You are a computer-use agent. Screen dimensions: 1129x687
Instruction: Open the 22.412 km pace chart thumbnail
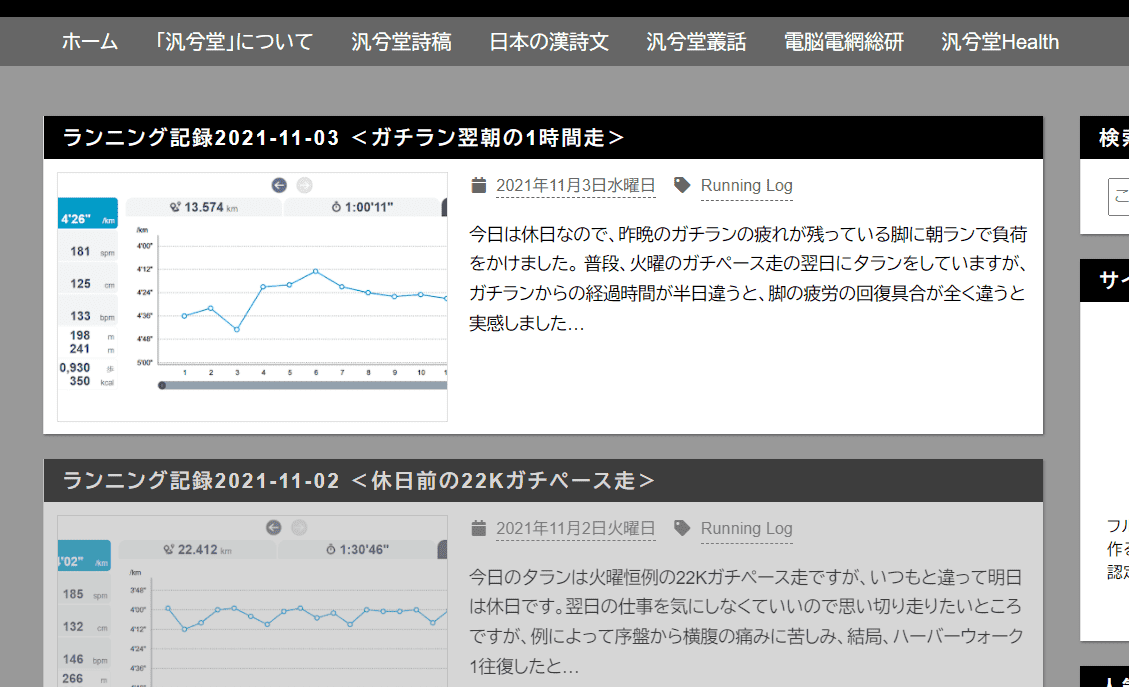coord(253,601)
